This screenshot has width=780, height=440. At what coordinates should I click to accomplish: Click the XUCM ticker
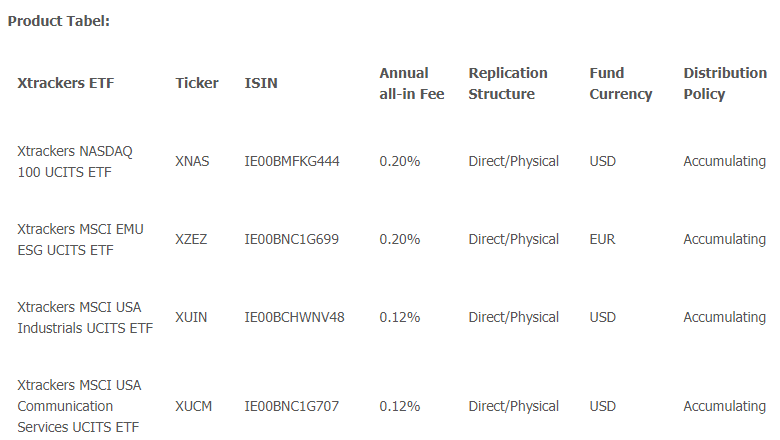click(x=194, y=407)
